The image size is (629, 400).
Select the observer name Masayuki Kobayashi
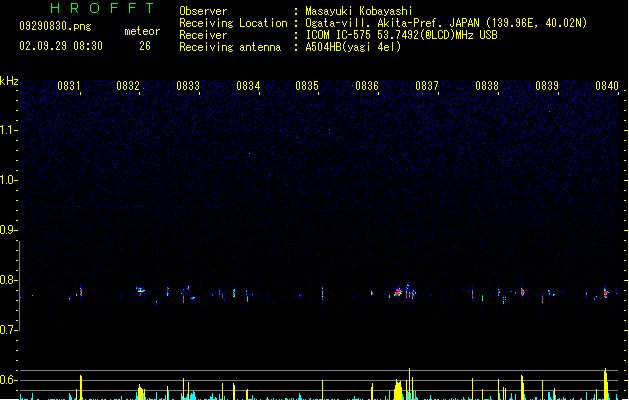coord(359,11)
